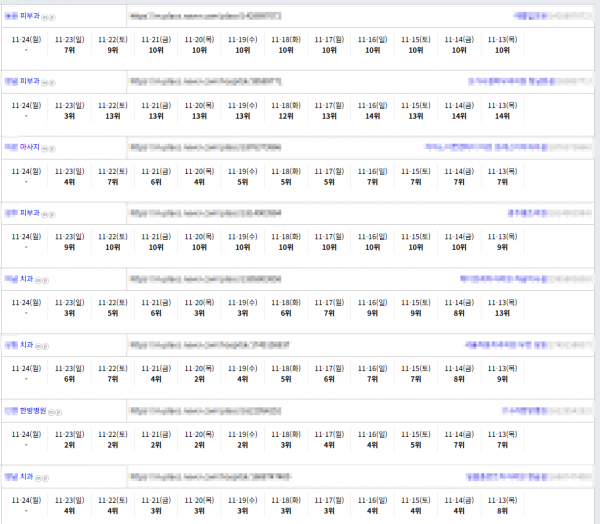Select the 11-15 cell showing 5위
The width and height of the screenshot is (600, 524).
pyautogui.click(x=416, y=439)
